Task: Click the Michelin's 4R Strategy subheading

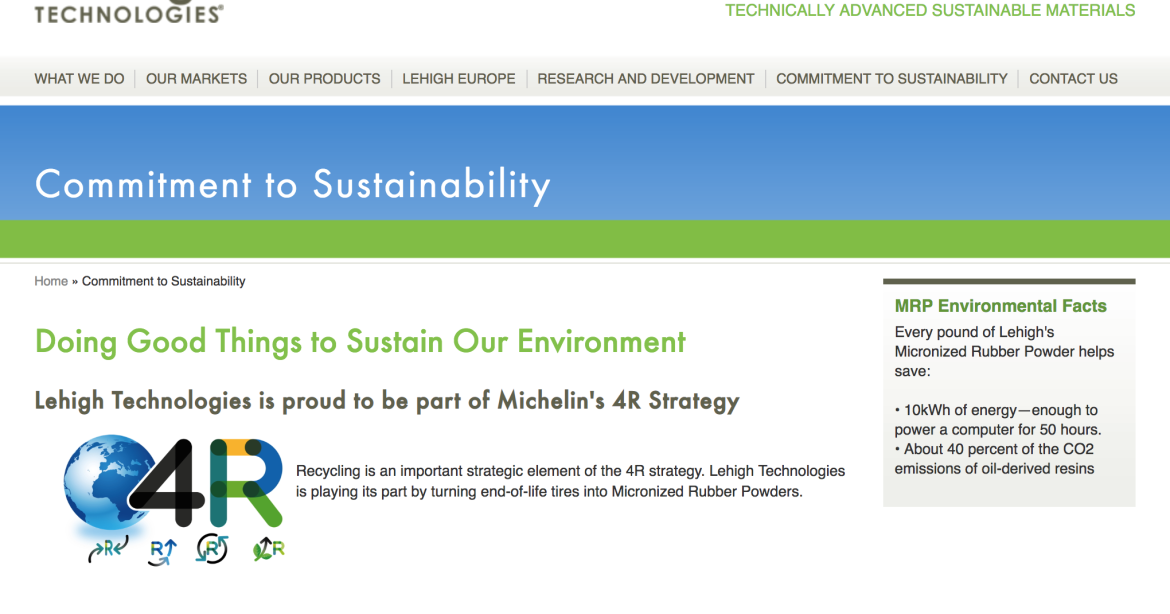Action: click(x=386, y=401)
